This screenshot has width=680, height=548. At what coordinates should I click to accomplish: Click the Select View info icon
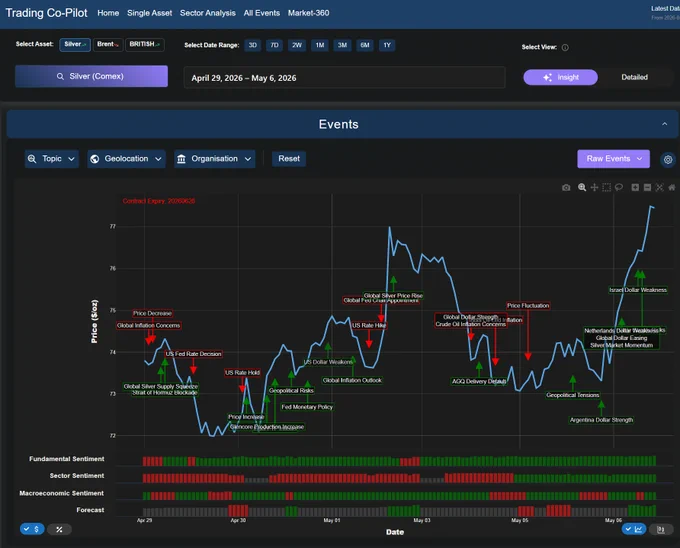click(565, 48)
